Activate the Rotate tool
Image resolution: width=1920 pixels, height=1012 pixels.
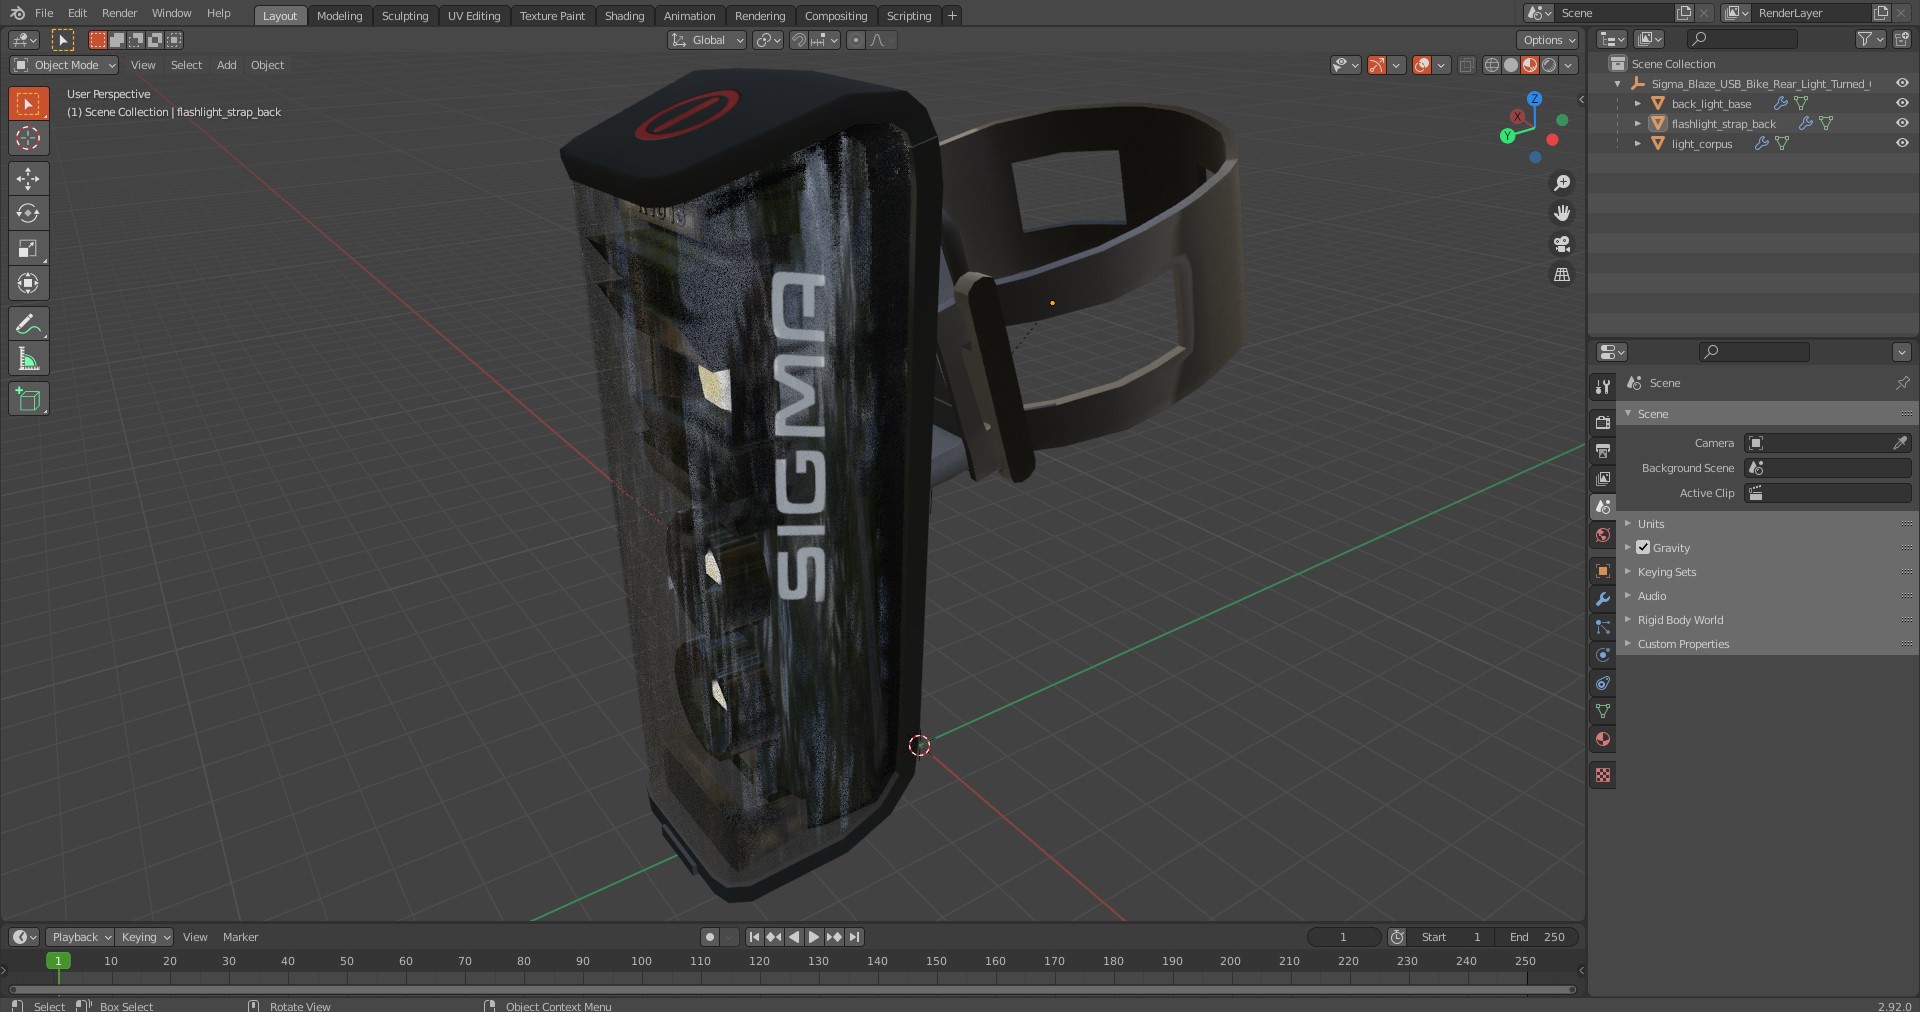coord(28,213)
